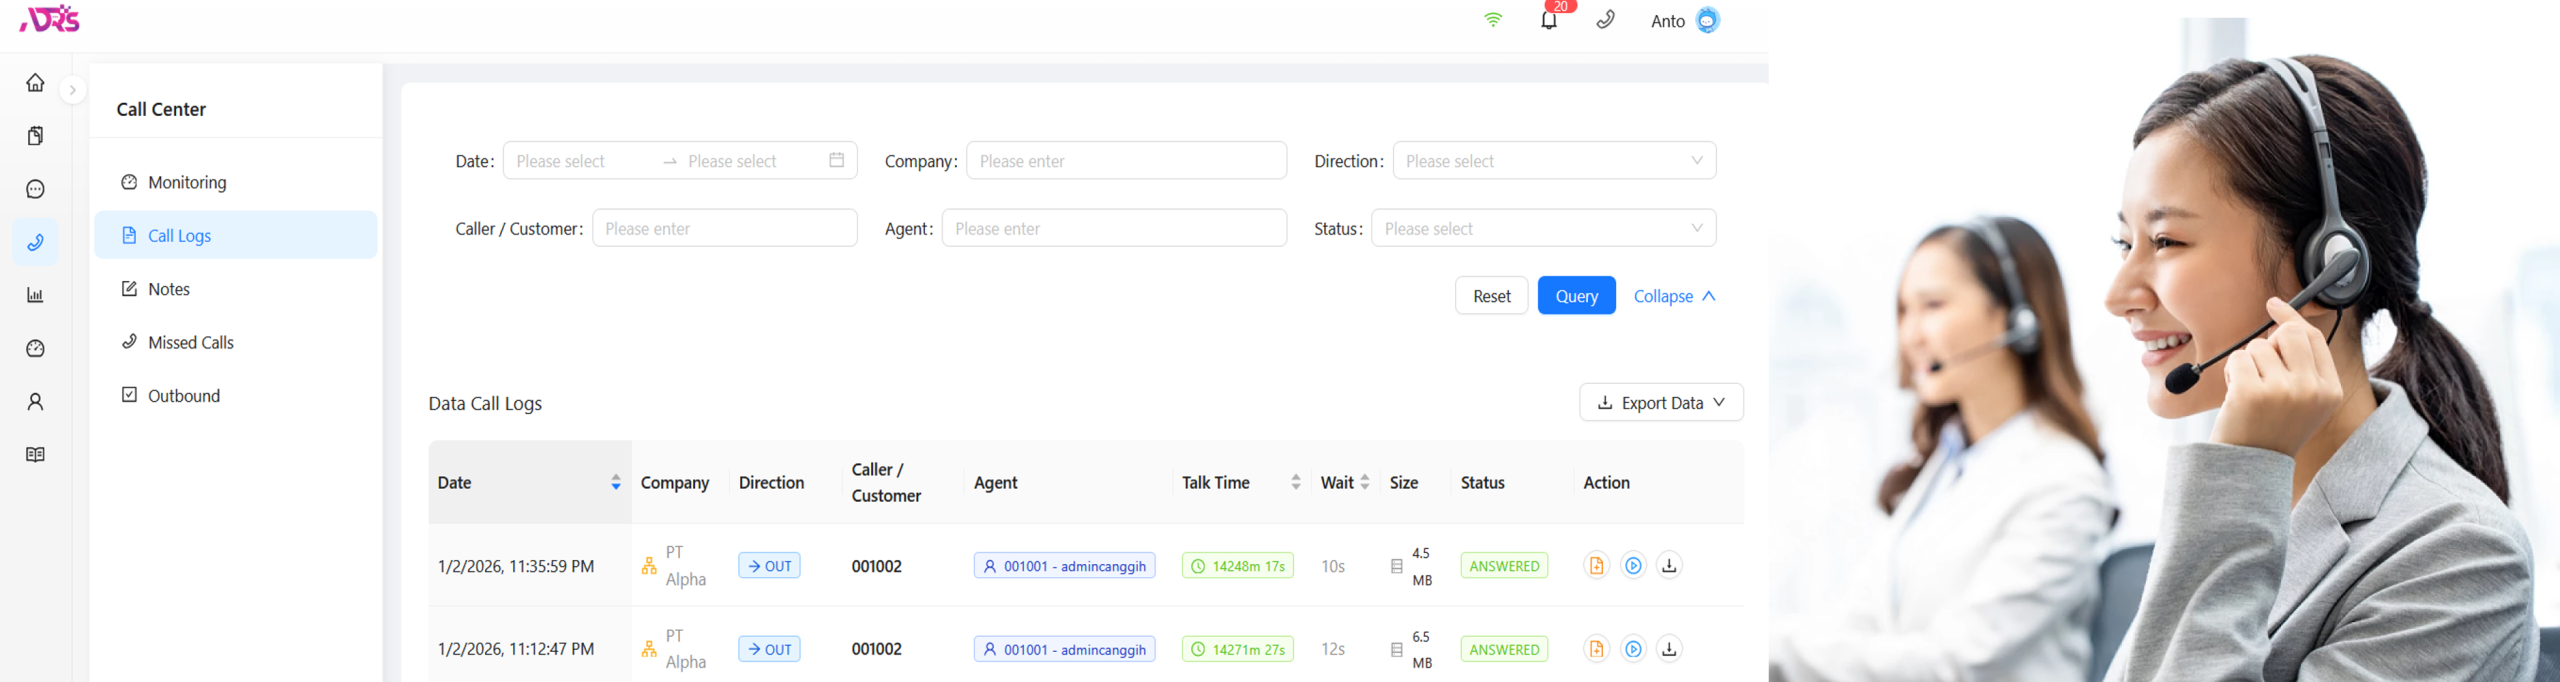Sort the table by Date column
The image size is (2560, 682).
tap(615, 482)
